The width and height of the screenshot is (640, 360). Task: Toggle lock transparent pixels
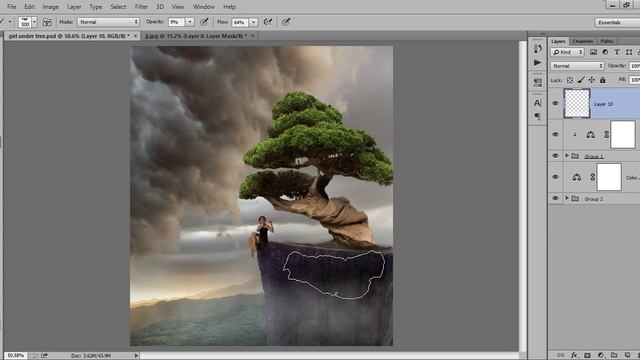[570, 80]
